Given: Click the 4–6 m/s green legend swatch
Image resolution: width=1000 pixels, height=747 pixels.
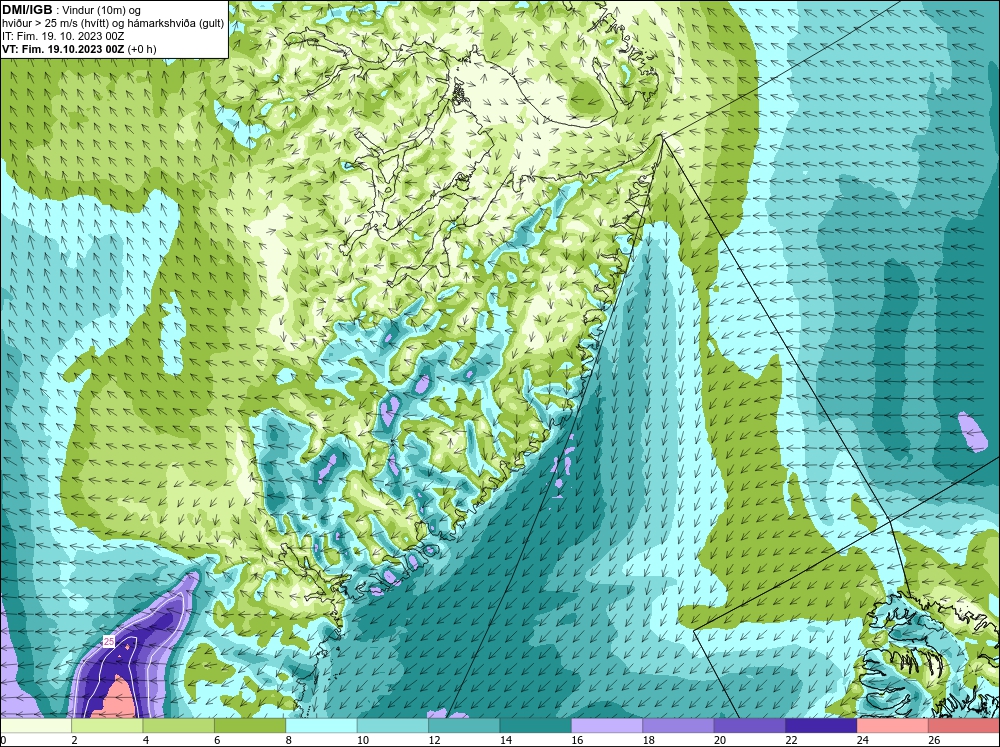Looking at the screenshot, I should (x=179, y=725).
